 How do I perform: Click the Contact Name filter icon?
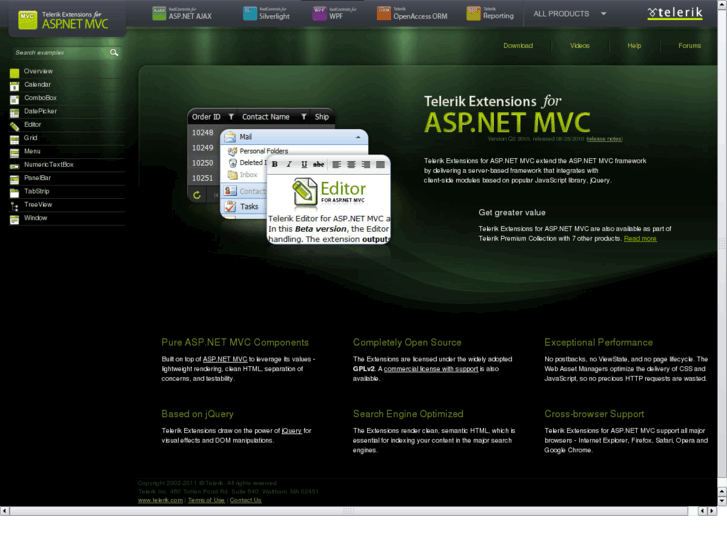click(304, 117)
